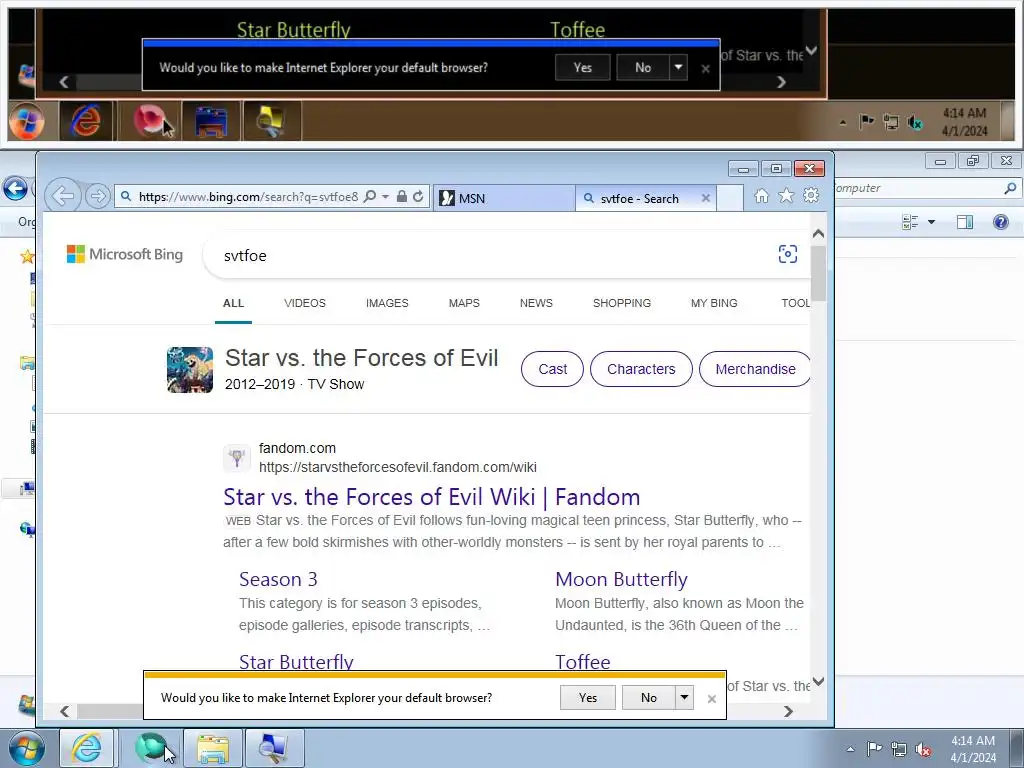Switch to IMAGES results

coord(387,303)
